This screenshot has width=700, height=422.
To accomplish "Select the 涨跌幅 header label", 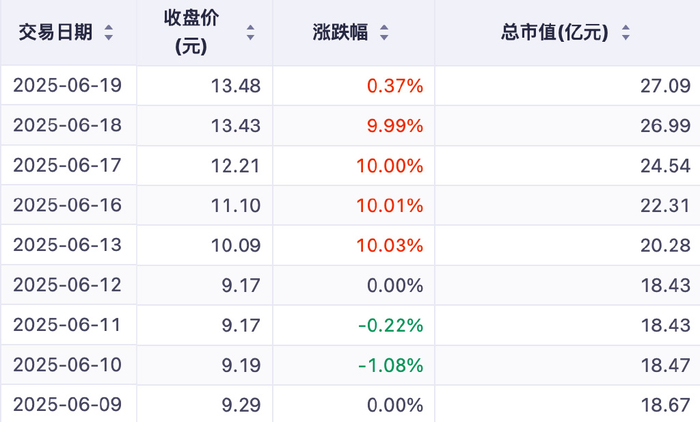I will (x=340, y=33).
